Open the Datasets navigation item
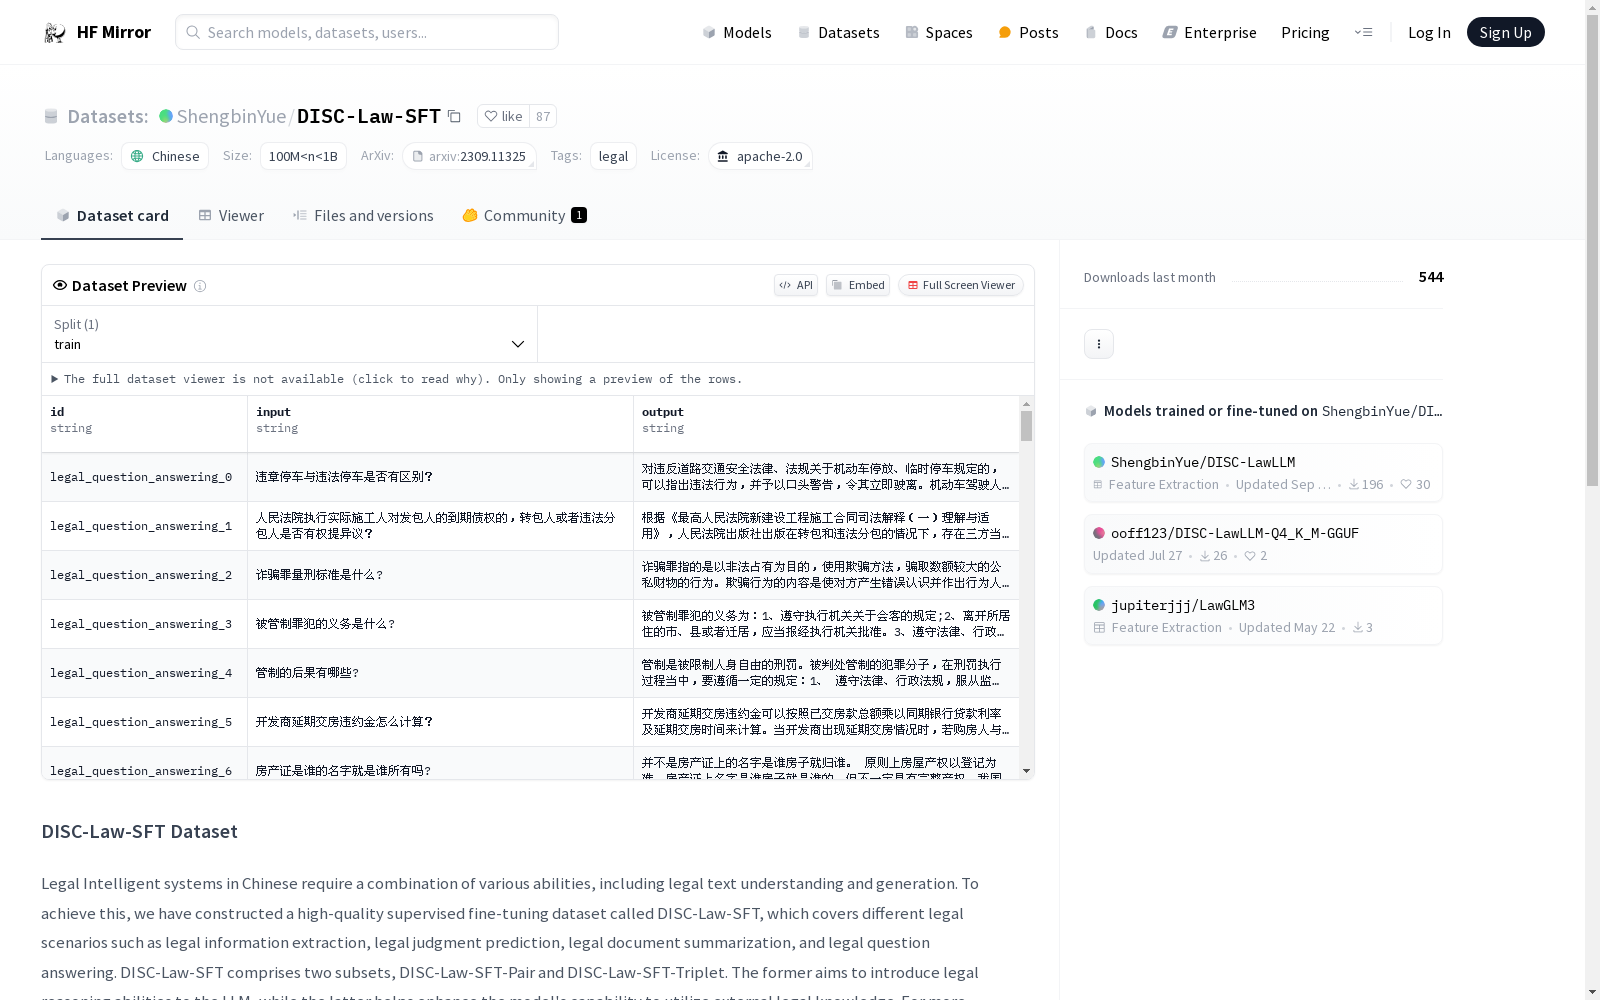This screenshot has height=1000, width=1600. tap(838, 32)
